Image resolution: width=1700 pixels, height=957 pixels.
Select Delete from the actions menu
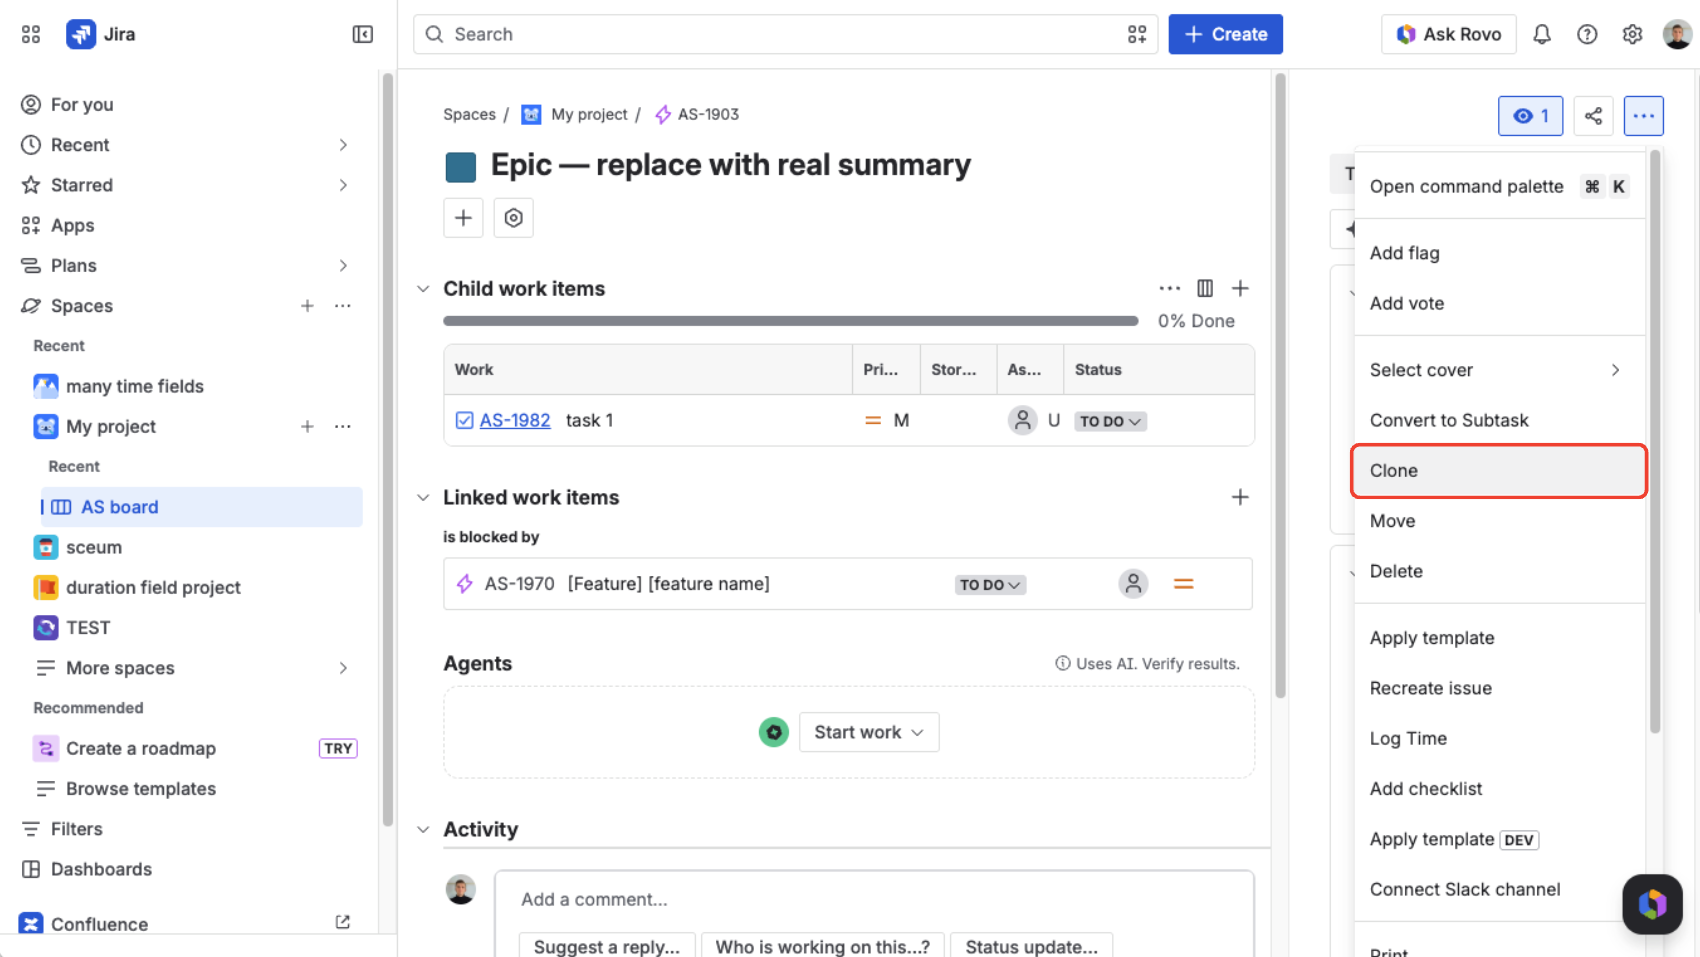[x=1498, y=571]
